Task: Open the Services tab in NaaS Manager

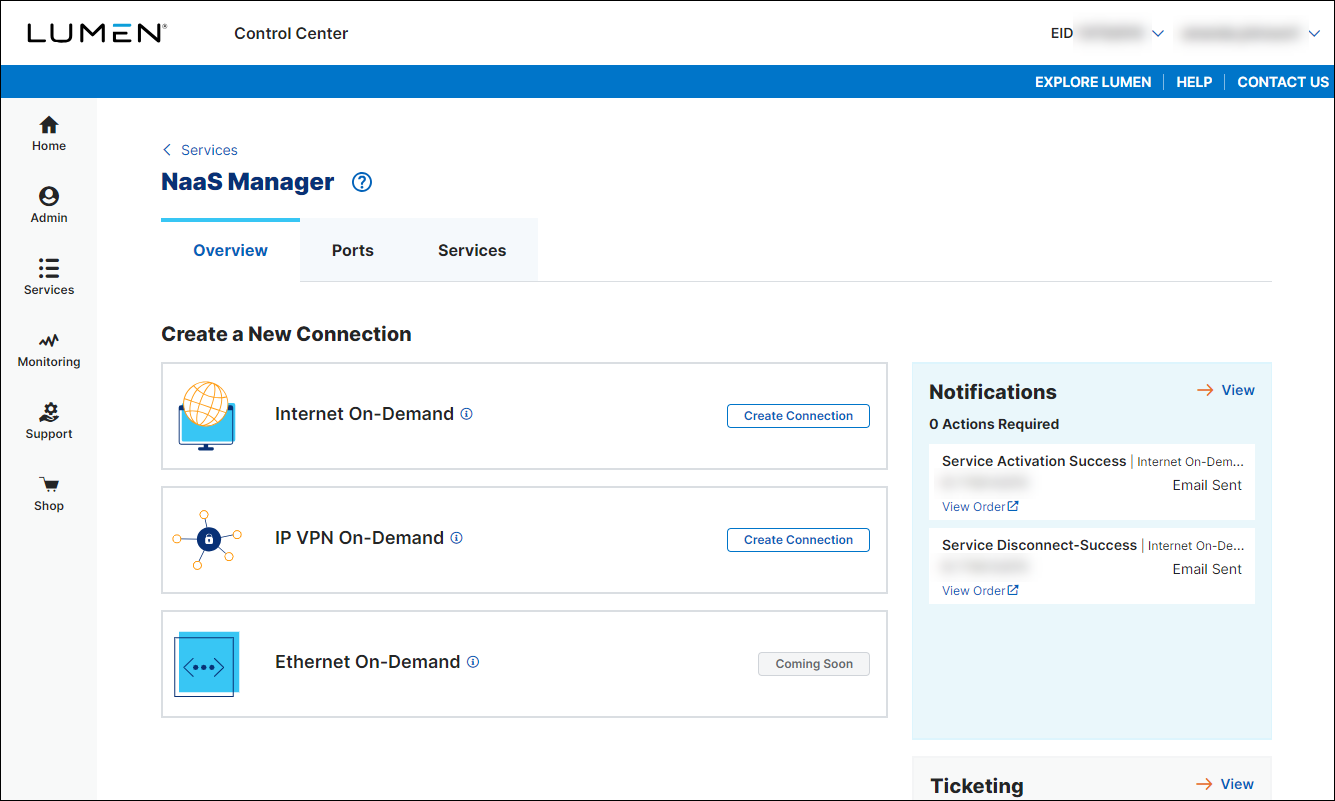Action: (472, 250)
